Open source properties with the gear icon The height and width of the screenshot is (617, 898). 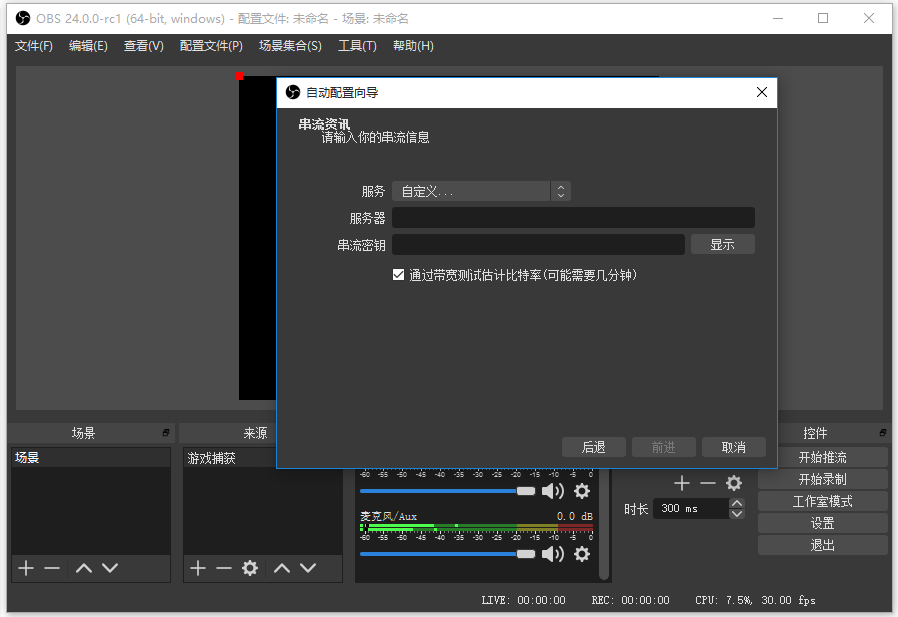pyautogui.click(x=249, y=568)
